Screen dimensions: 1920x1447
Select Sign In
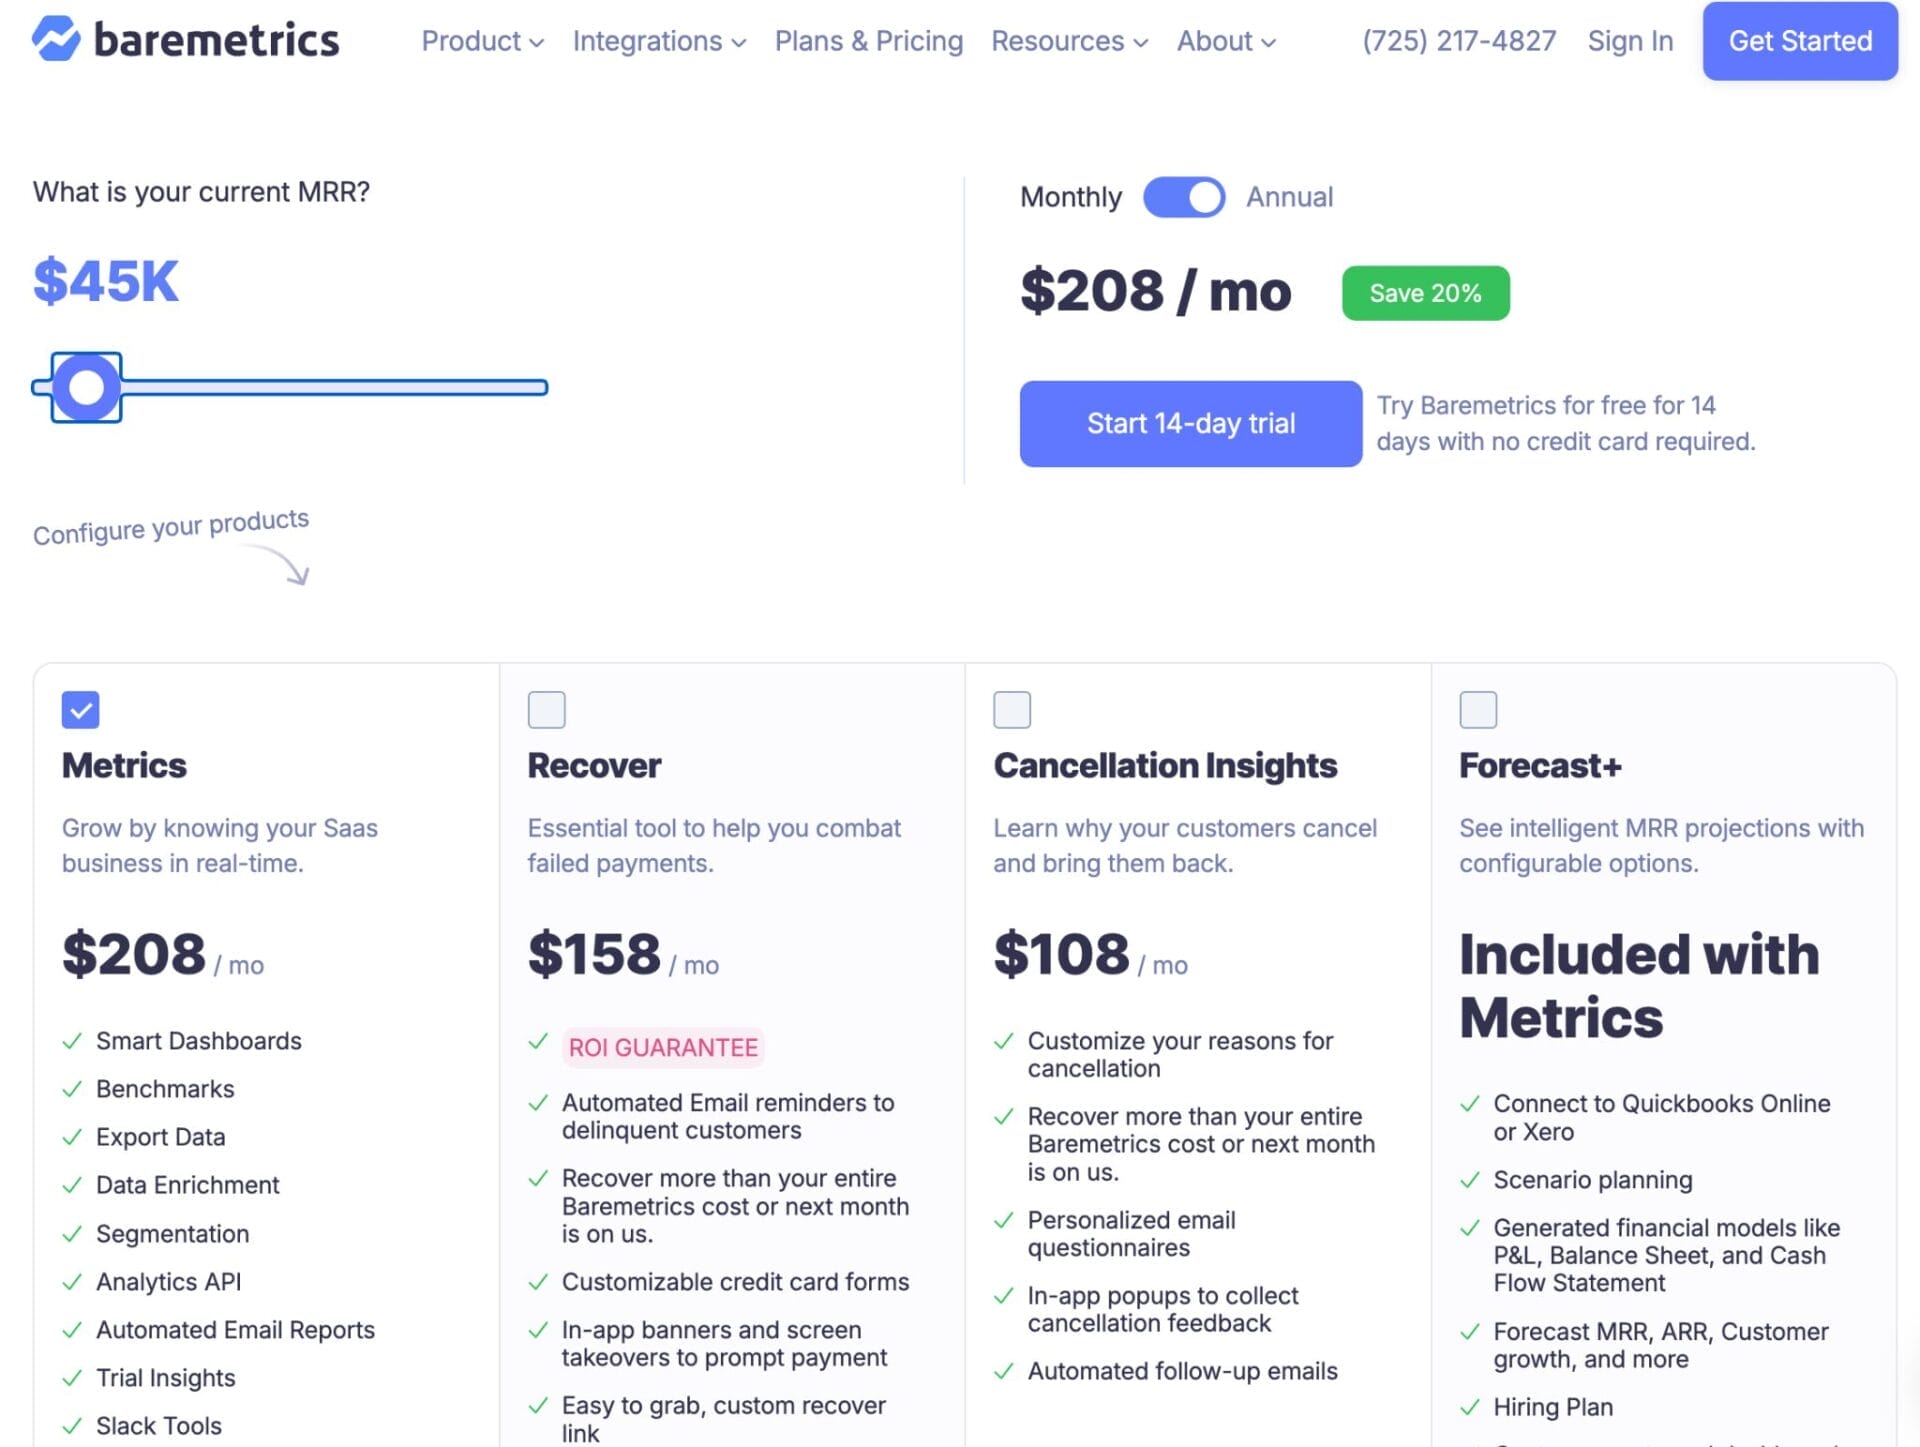[1630, 42]
